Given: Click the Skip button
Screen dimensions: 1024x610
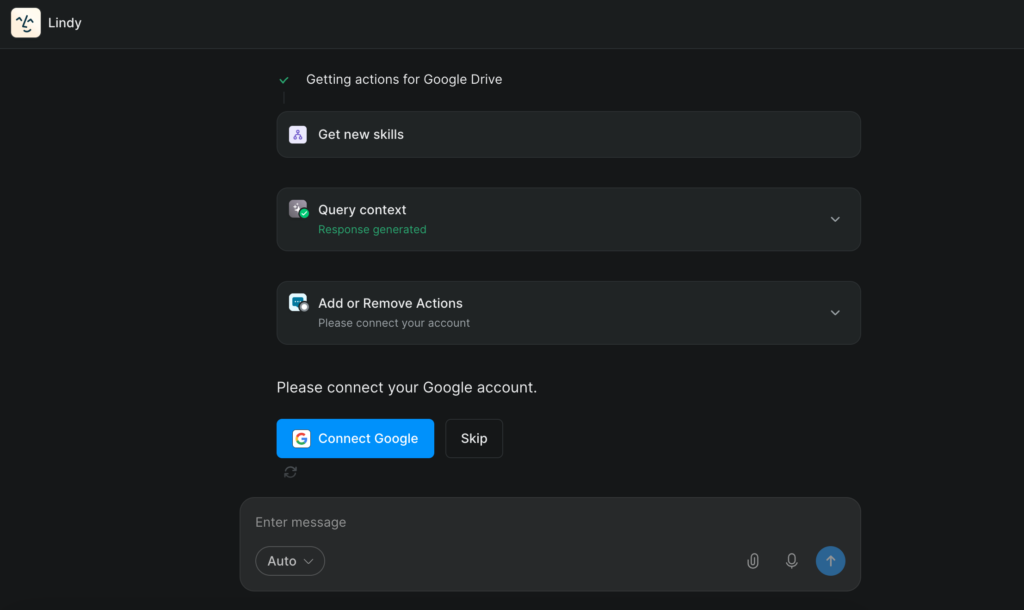Looking at the screenshot, I should [473, 438].
